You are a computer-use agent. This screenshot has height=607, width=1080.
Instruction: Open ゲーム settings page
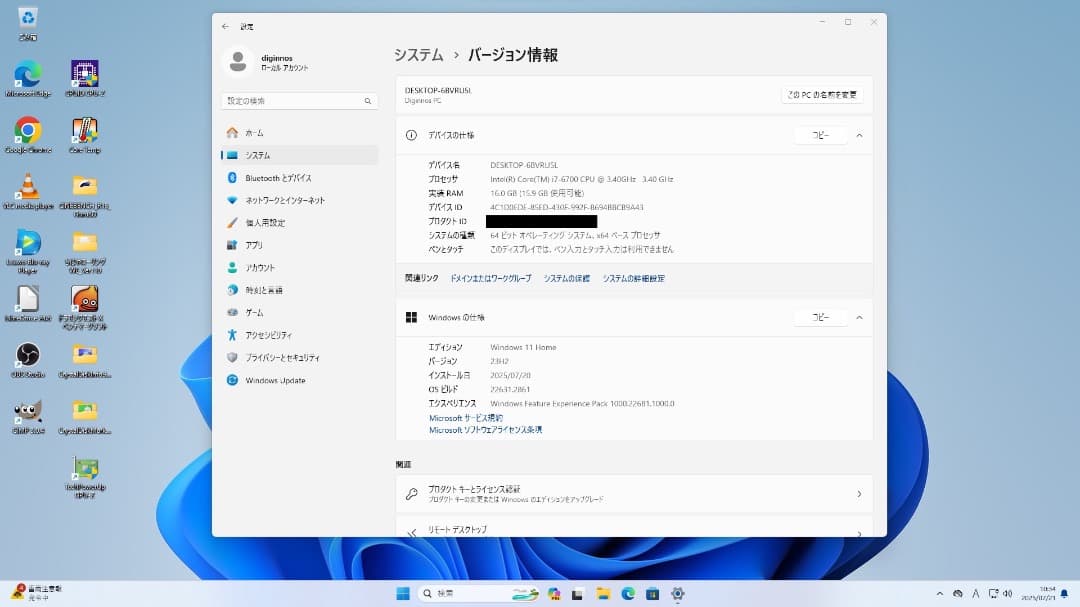coord(260,312)
